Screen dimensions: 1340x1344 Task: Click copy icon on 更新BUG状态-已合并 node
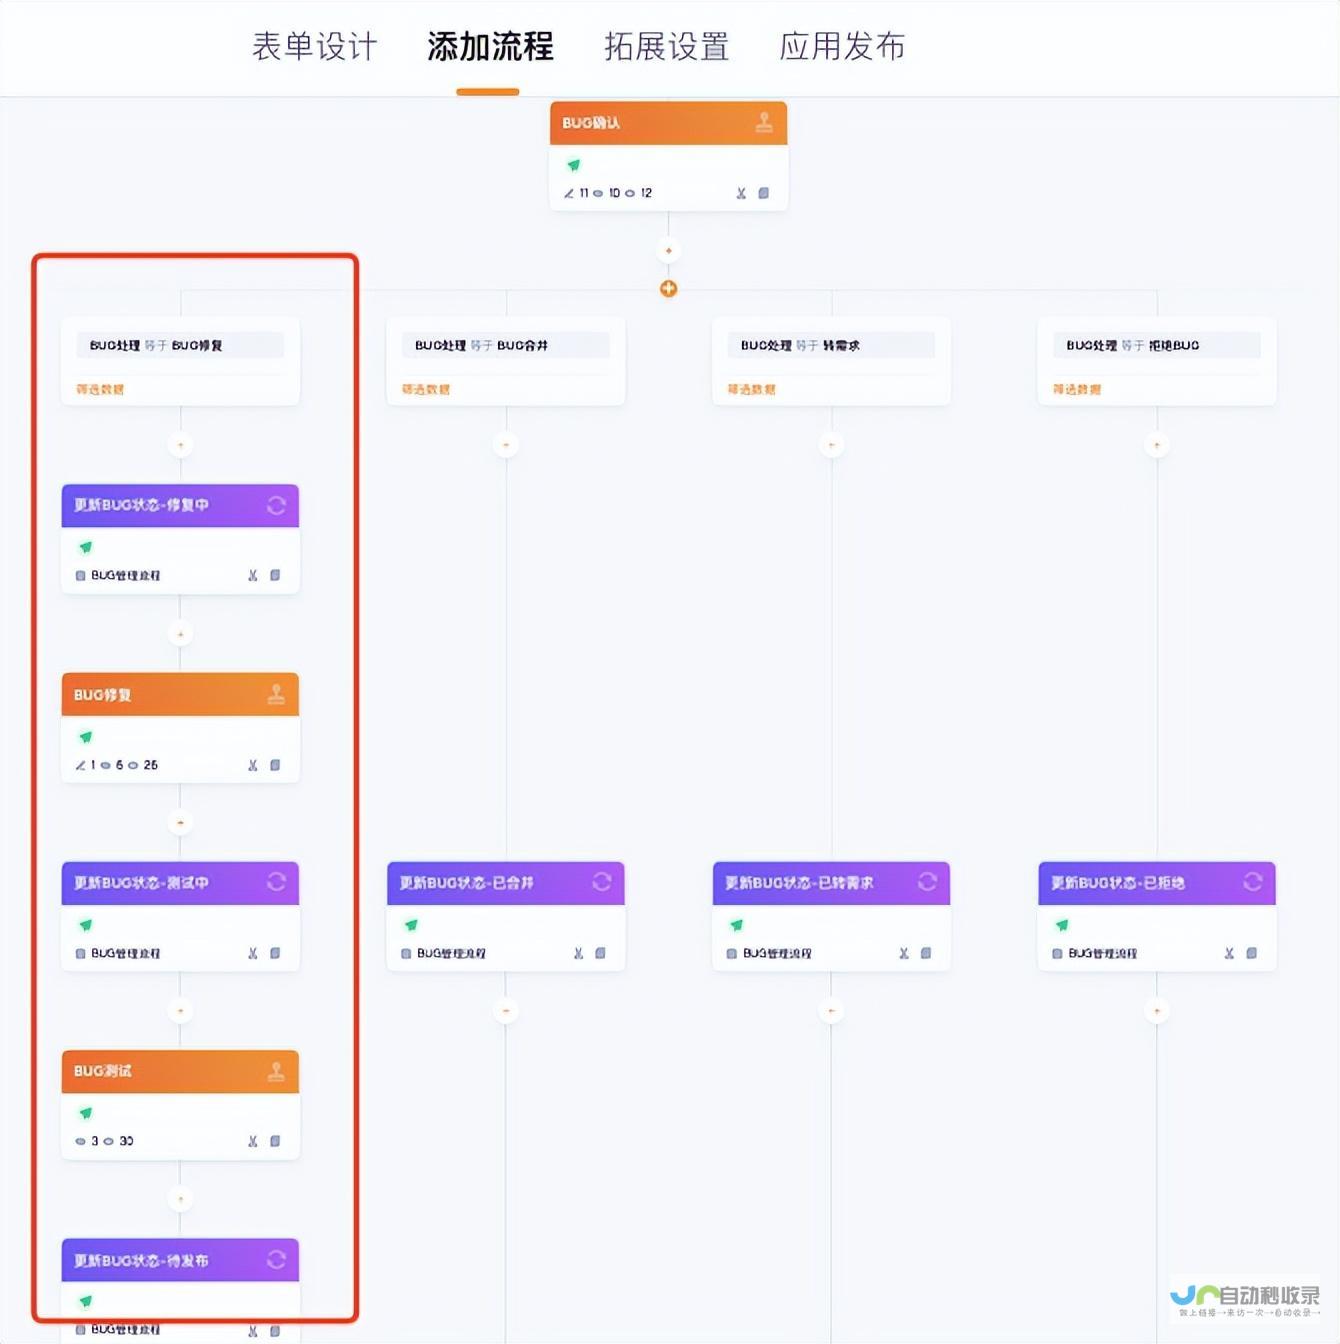tap(600, 953)
